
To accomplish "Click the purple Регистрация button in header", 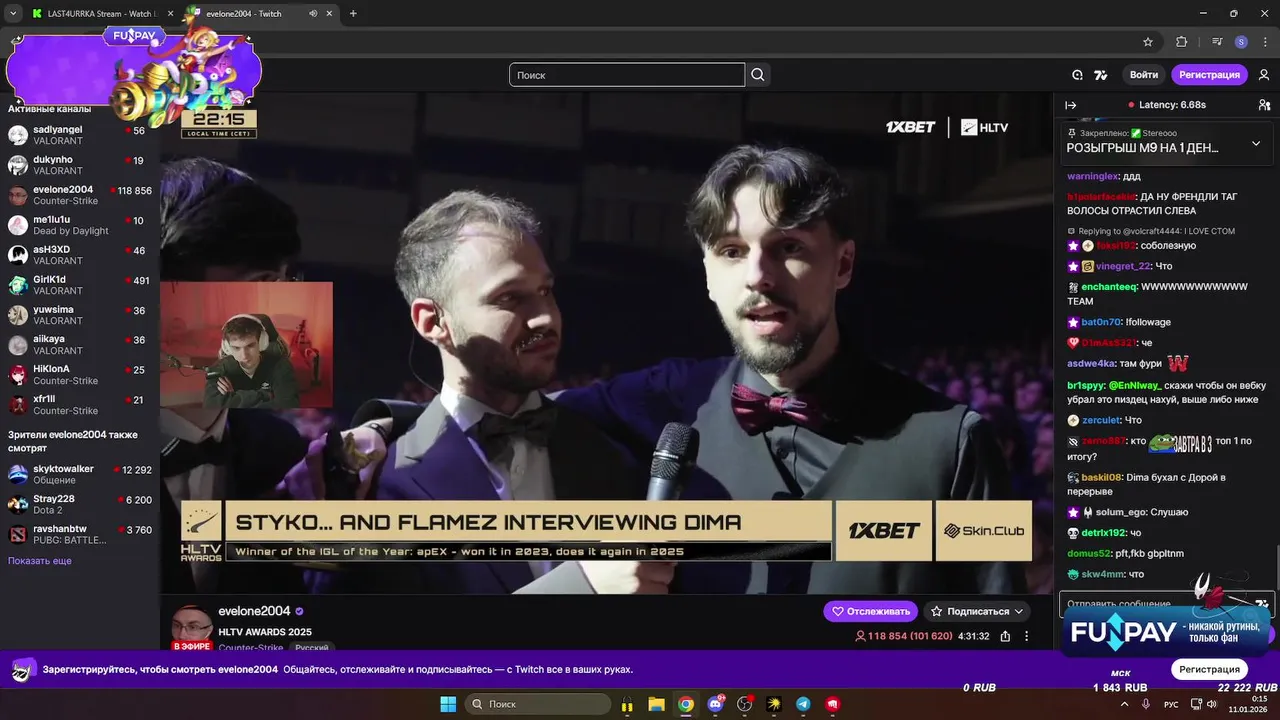I will pos(1209,75).
